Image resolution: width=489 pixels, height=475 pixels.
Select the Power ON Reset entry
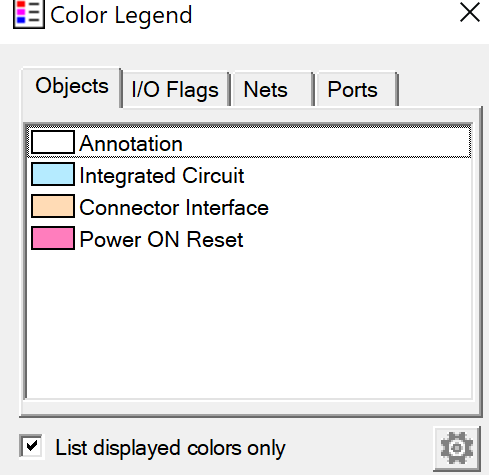(x=249, y=239)
